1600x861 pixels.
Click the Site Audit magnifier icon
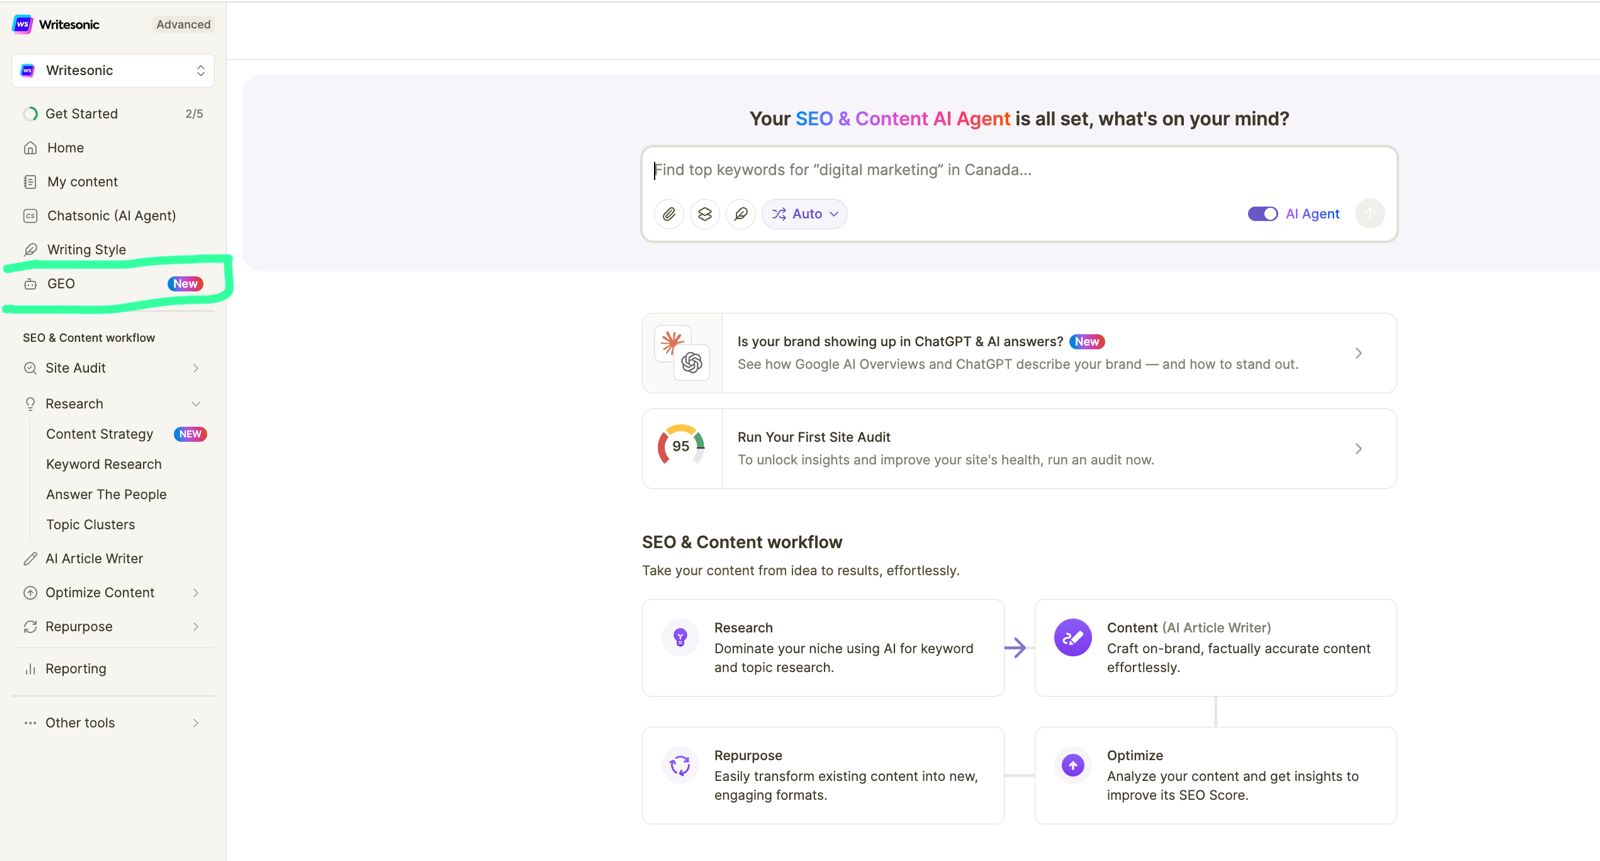[30, 368]
